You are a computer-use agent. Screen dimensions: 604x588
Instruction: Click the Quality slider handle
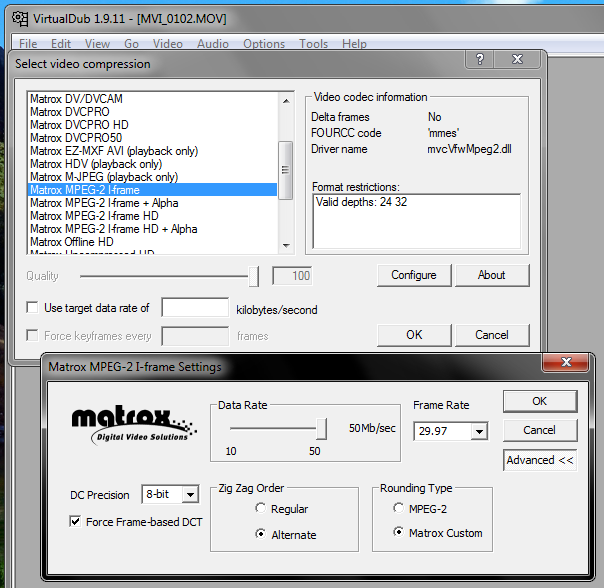[x=253, y=276]
